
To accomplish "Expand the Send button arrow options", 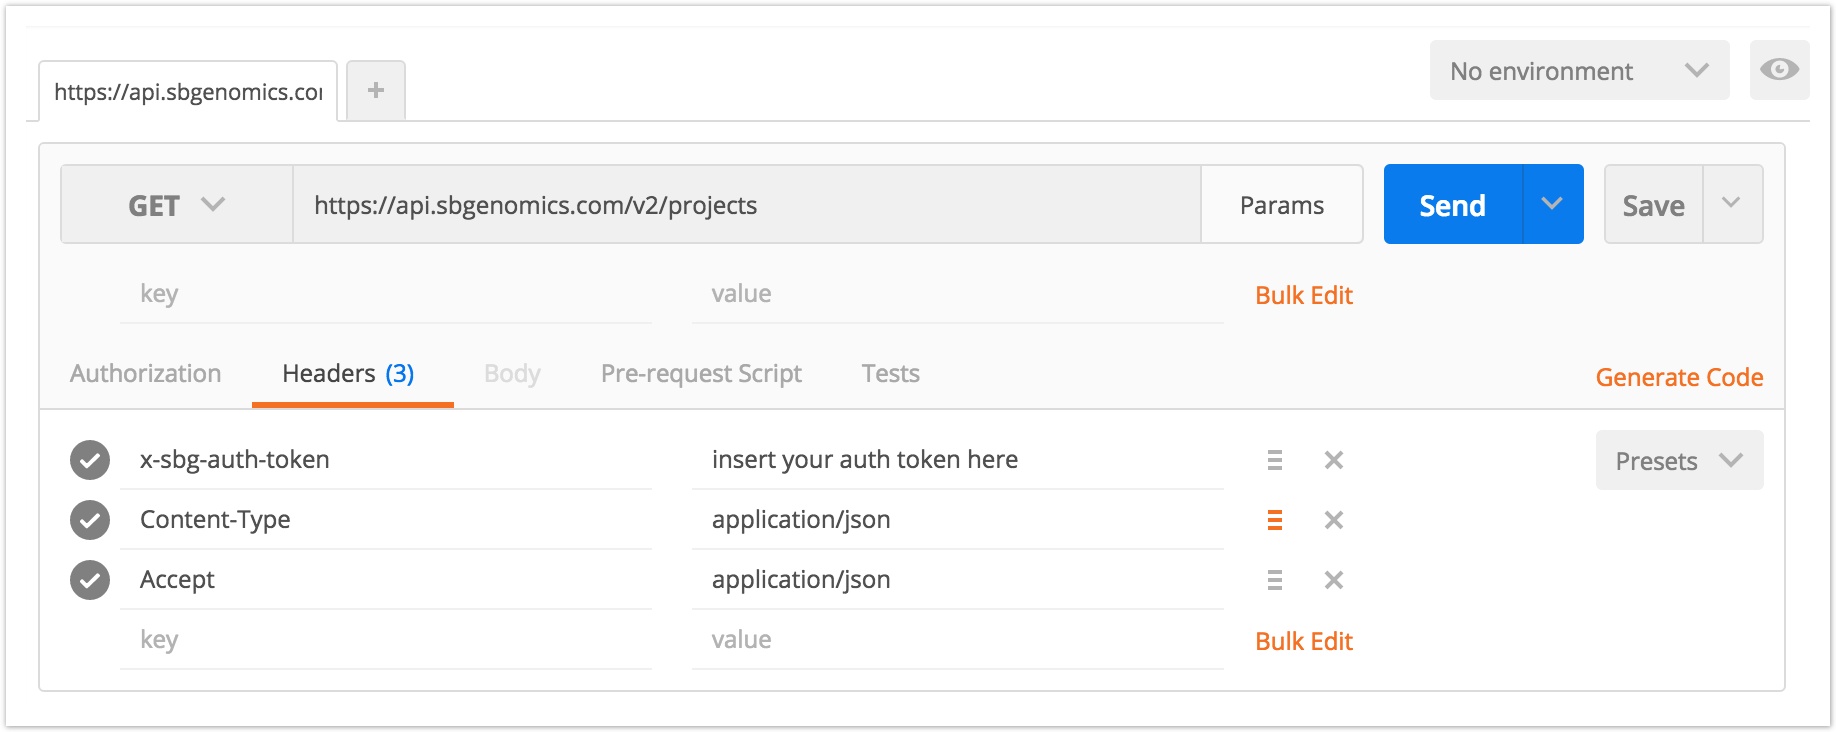I will [1552, 205].
